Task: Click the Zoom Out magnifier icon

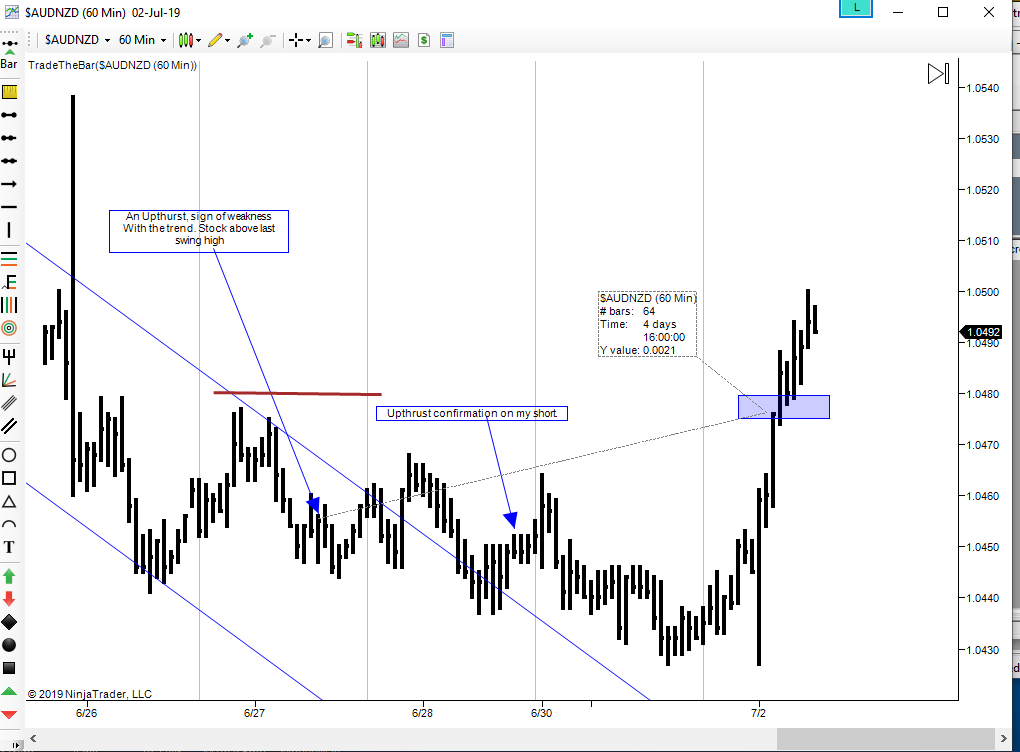Action: pyautogui.click(x=267, y=40)
